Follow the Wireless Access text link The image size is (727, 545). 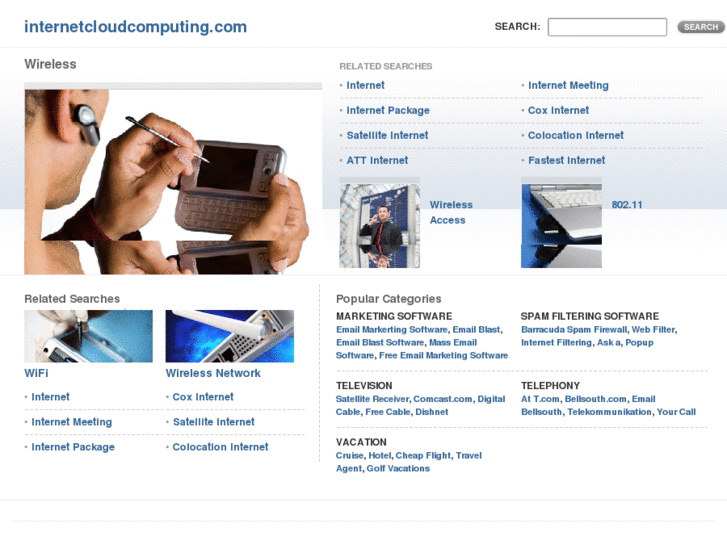coord(451,212)
